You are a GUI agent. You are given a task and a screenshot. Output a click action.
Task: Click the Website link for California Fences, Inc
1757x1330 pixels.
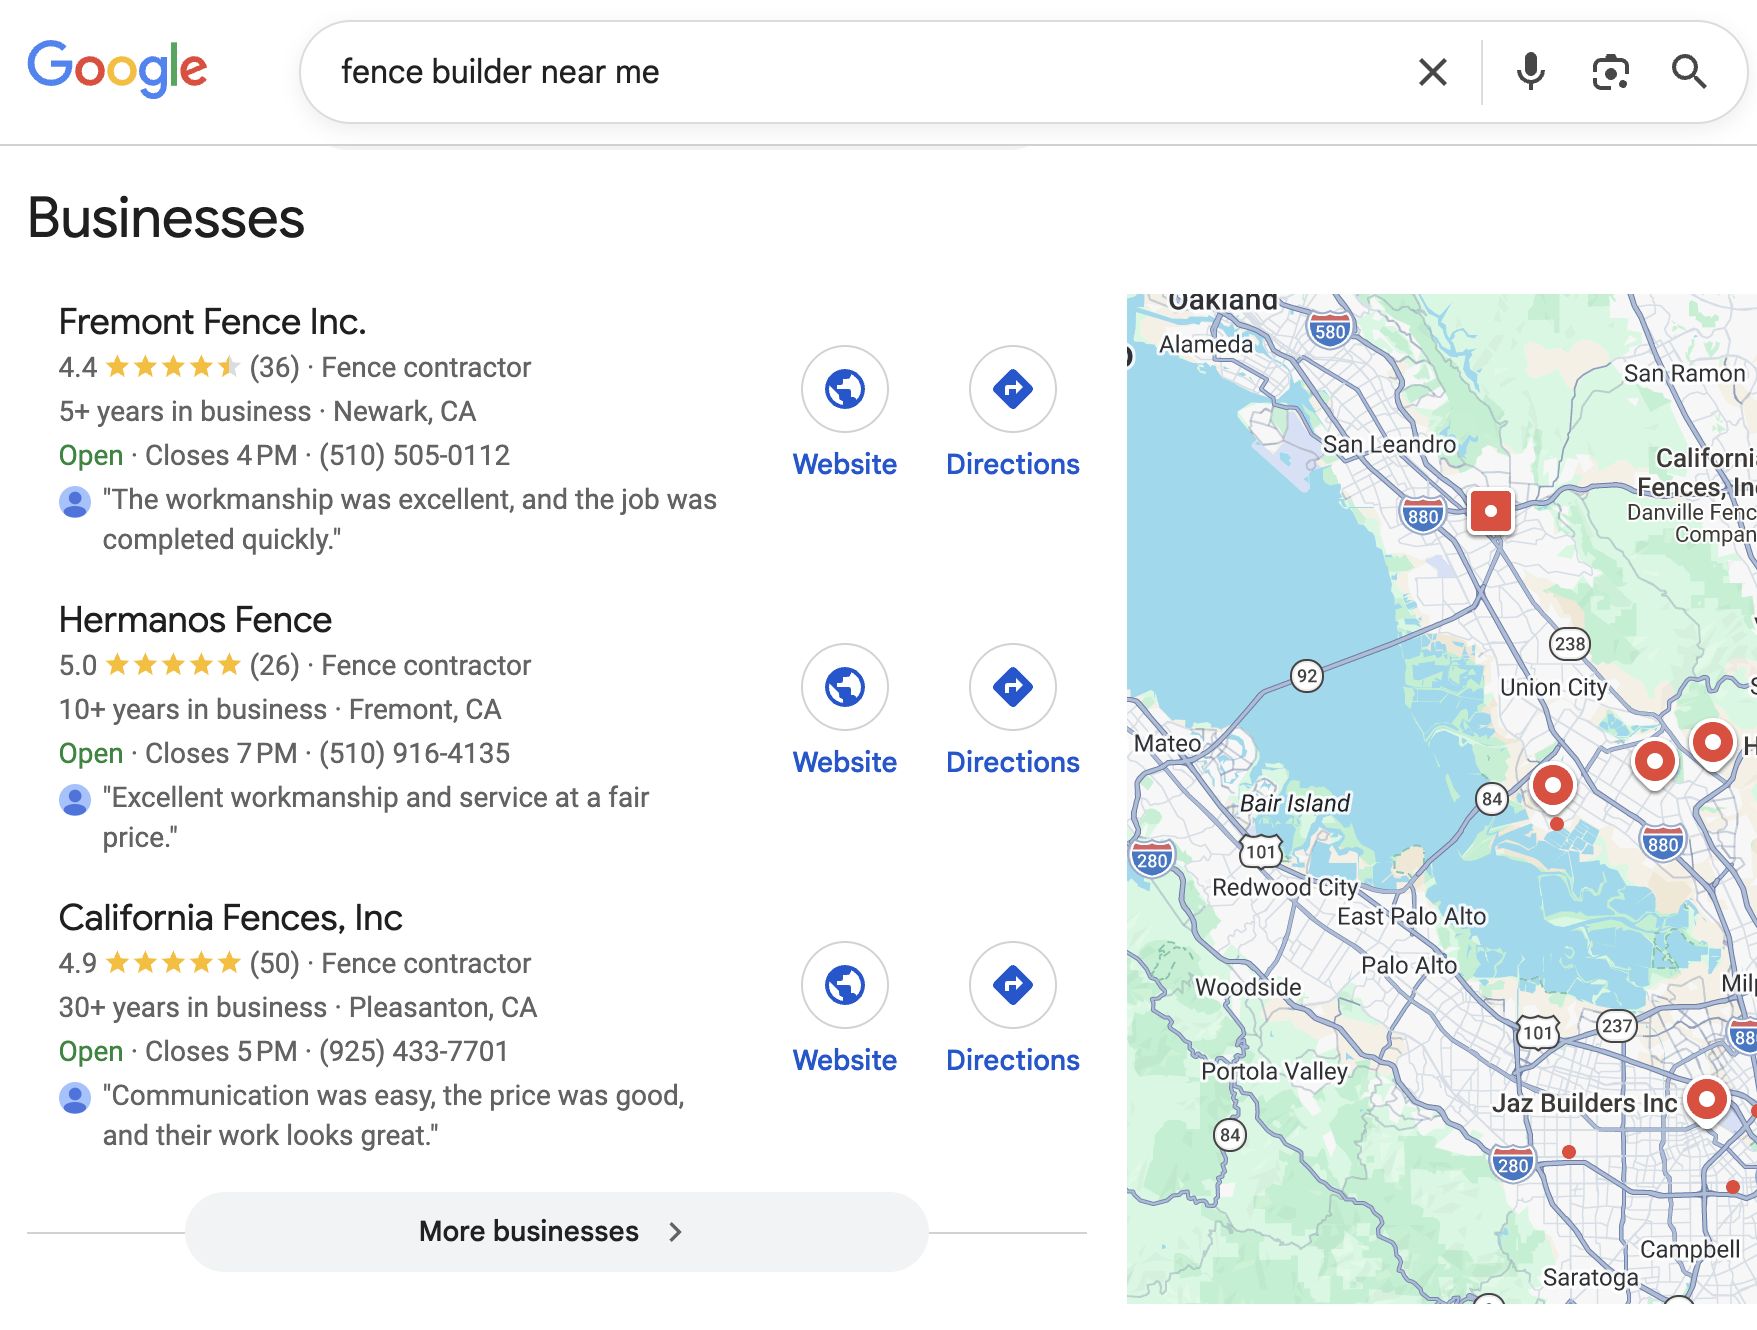pyautogui.click(x=845, y=1059)
